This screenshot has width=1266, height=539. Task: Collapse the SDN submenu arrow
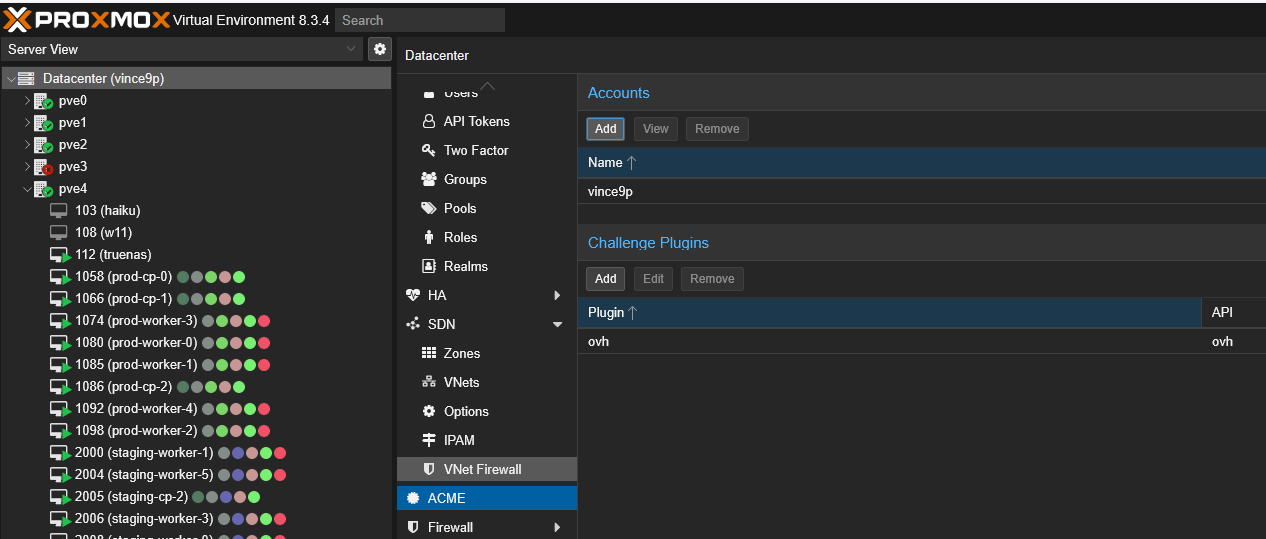pyautogui.click(x=557, y=324)
